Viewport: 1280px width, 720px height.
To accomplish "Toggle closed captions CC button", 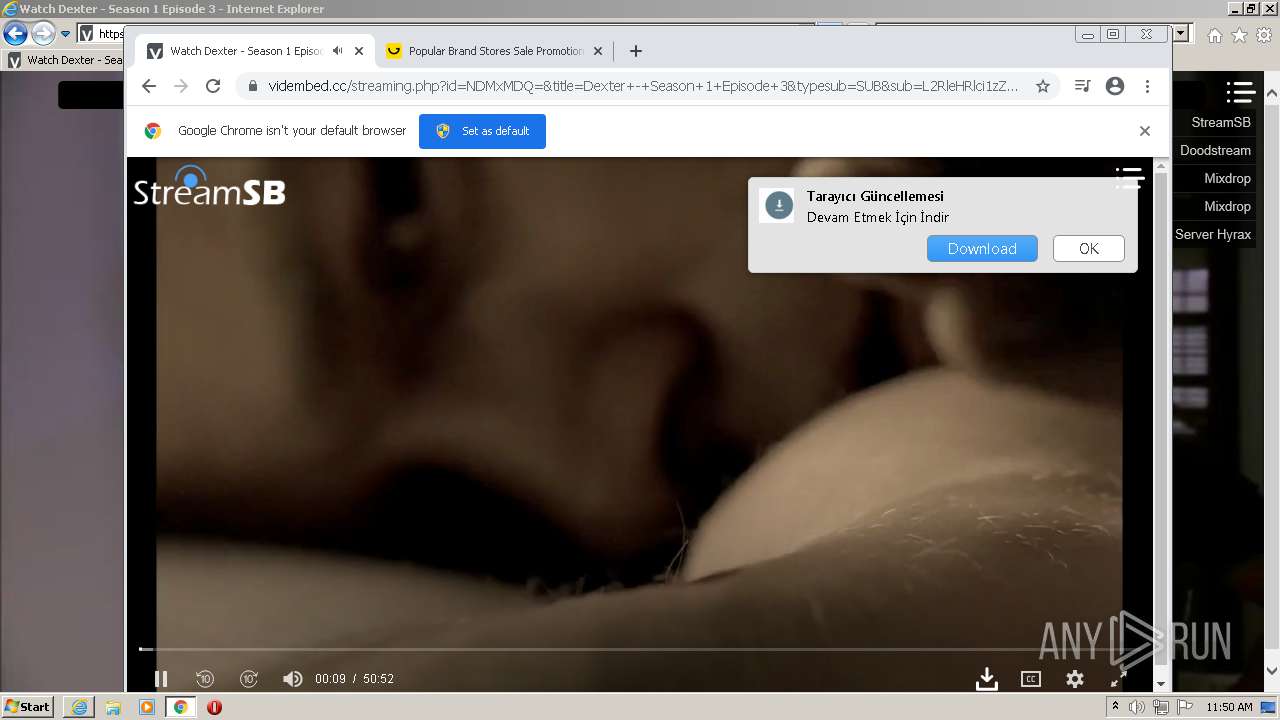I will point(1031,679).
